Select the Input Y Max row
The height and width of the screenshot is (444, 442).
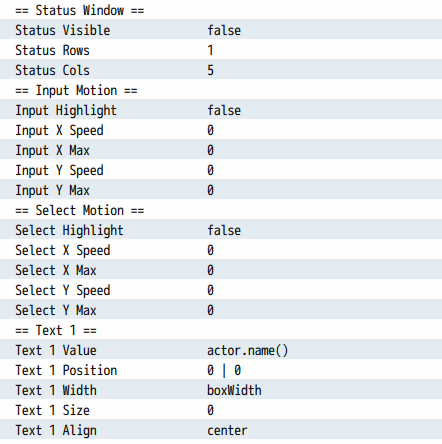pos(221,189)
